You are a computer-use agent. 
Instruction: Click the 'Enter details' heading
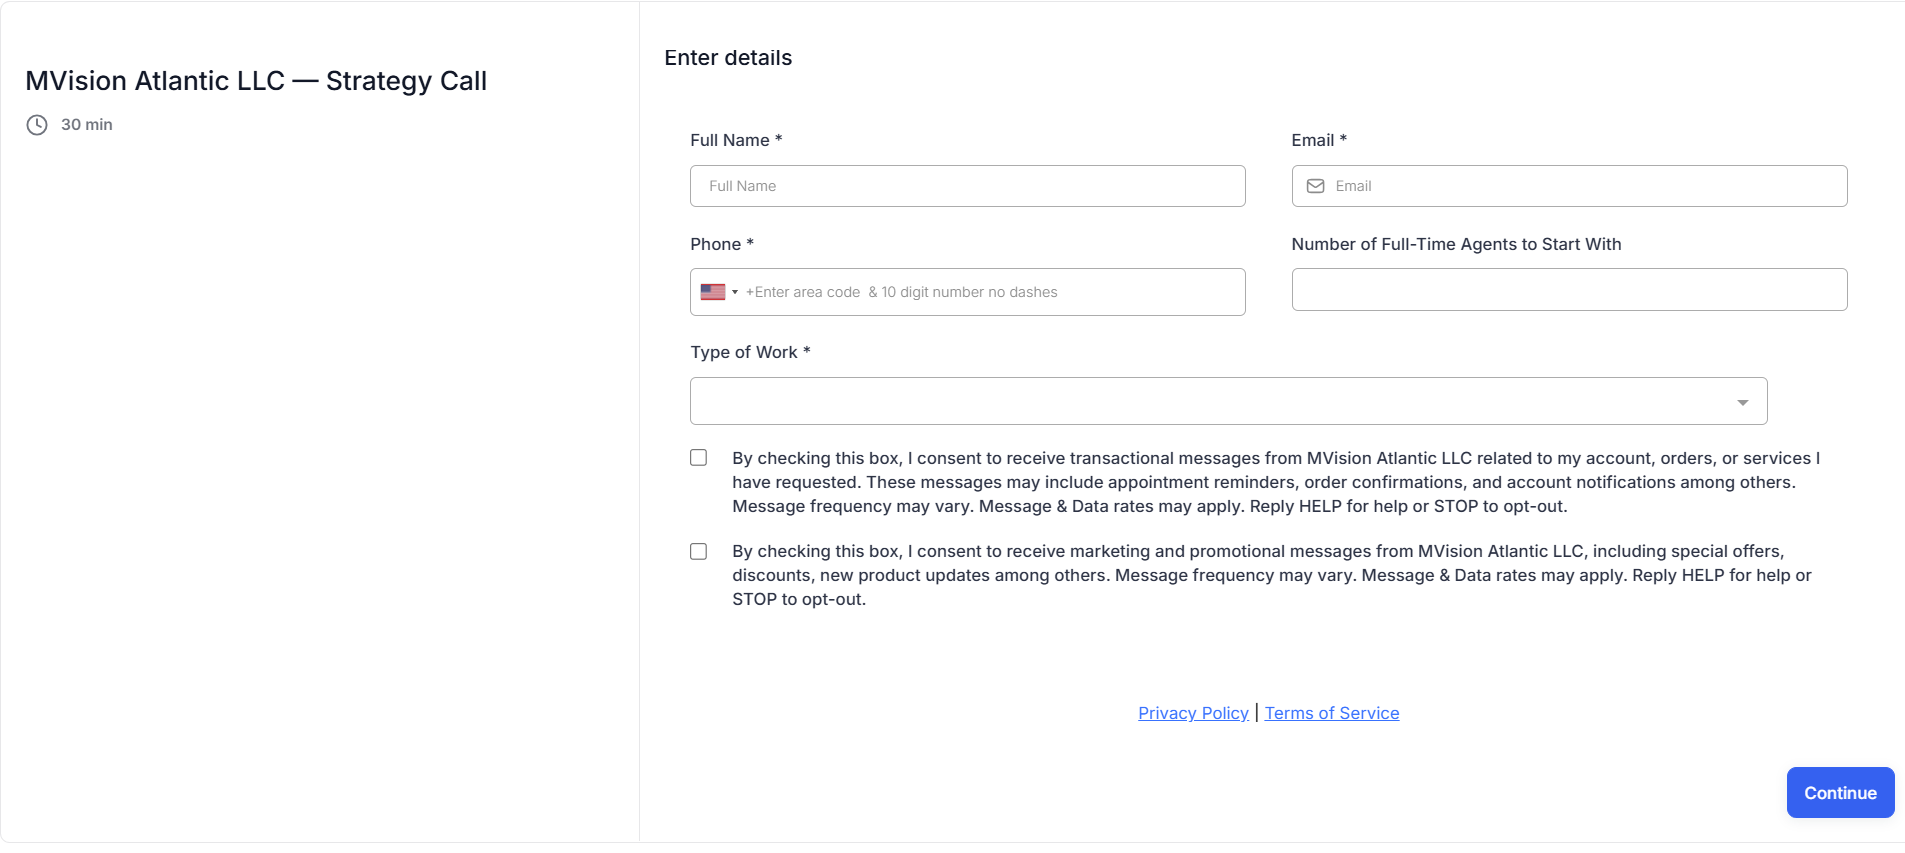click(x=728, y=58)
